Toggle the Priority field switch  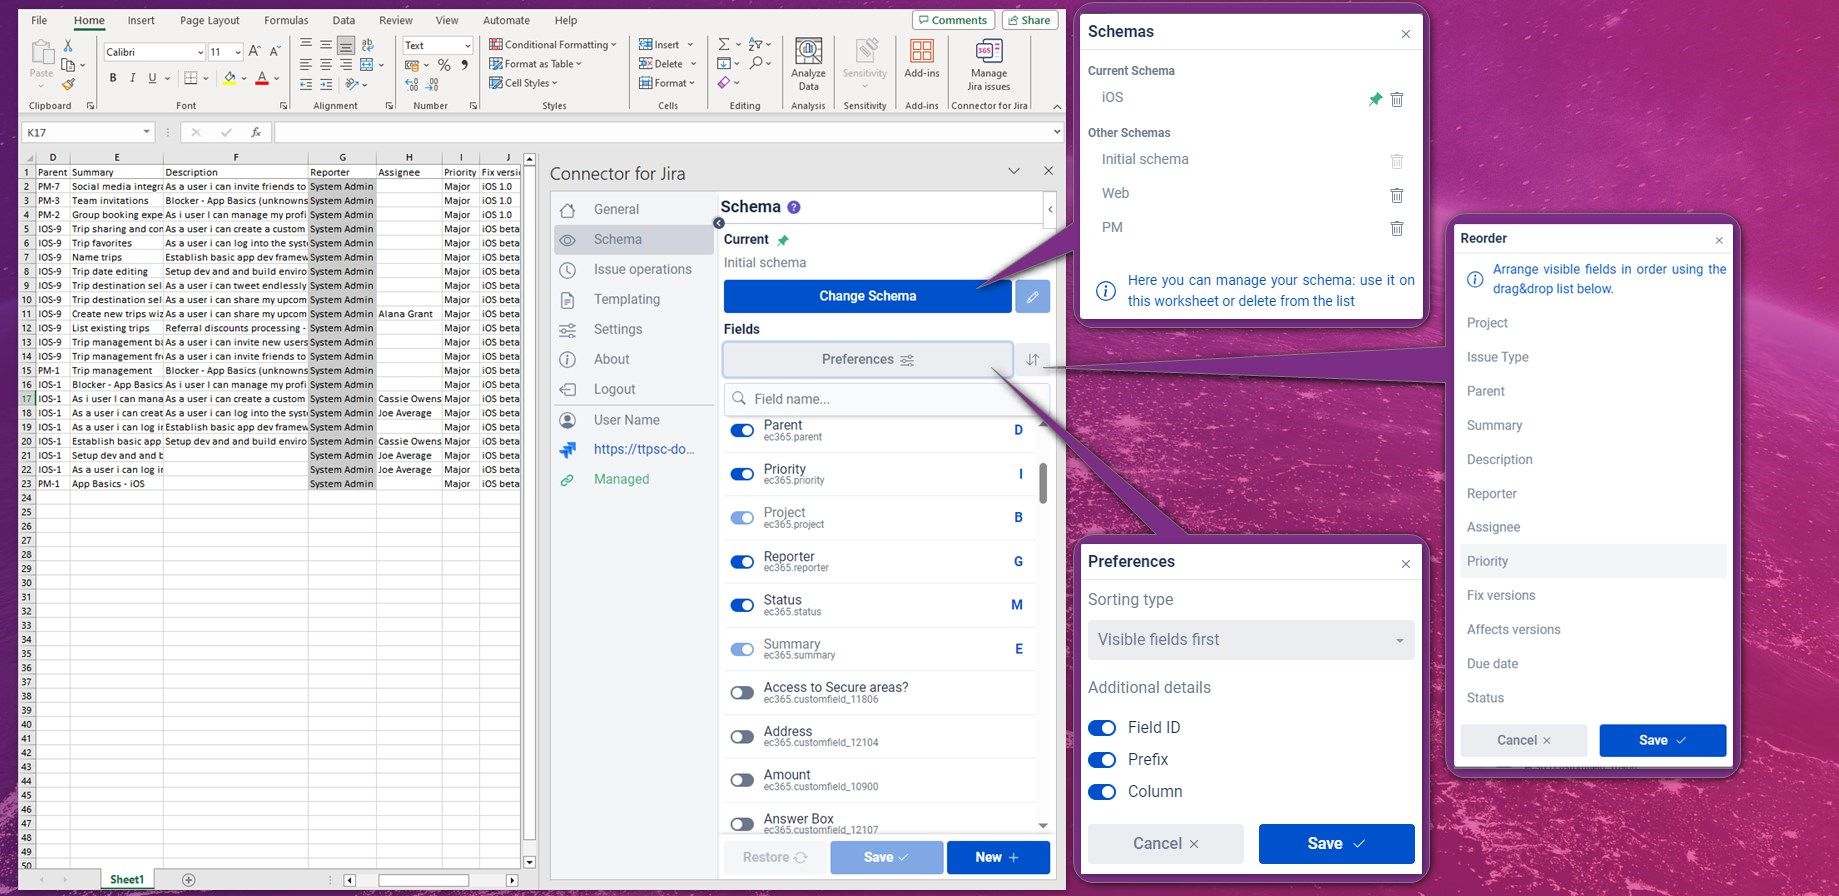coord(742,474)
